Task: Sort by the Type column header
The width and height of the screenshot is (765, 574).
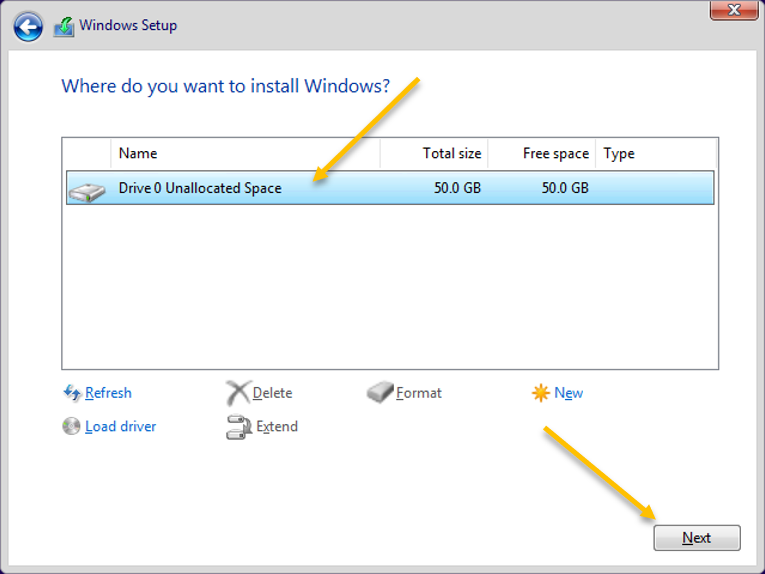Action: 656,154
